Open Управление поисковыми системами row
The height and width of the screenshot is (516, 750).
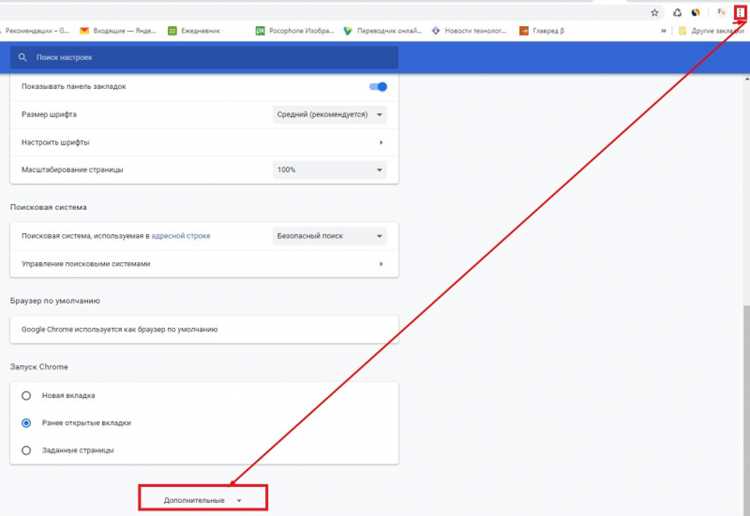coord(204,264)
